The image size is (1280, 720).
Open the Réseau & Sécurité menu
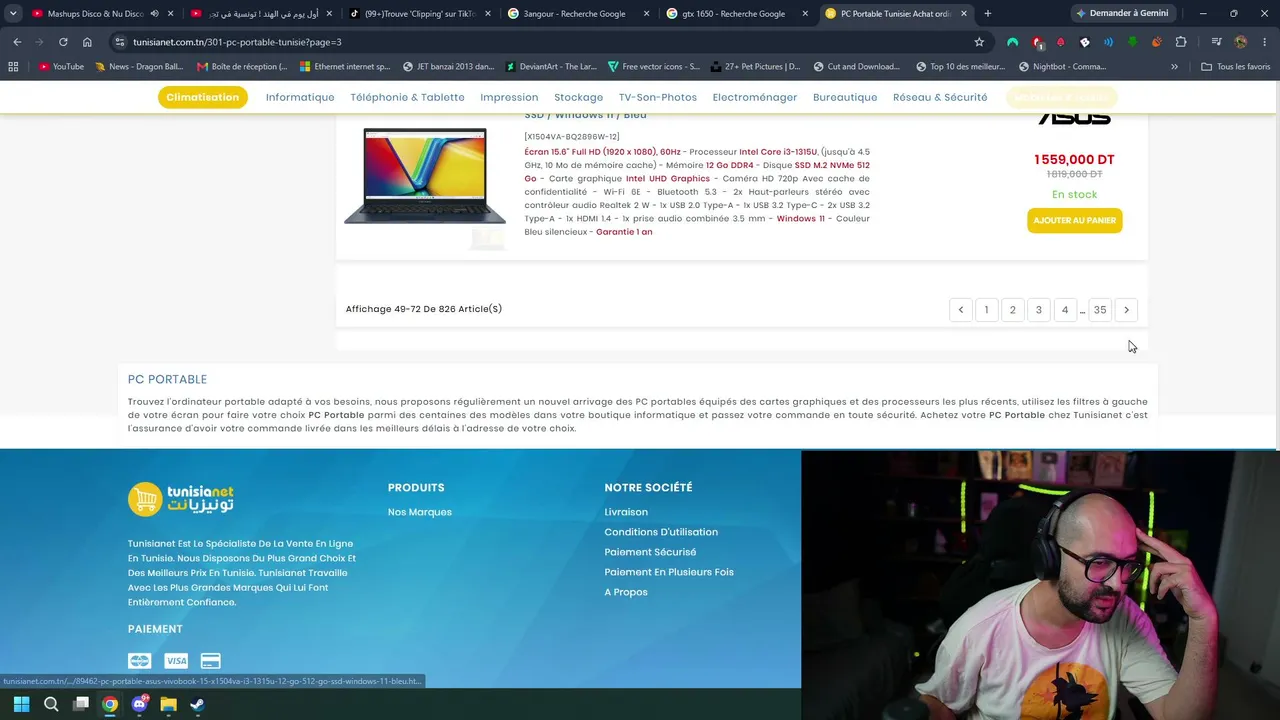click(x=940, y=97)
